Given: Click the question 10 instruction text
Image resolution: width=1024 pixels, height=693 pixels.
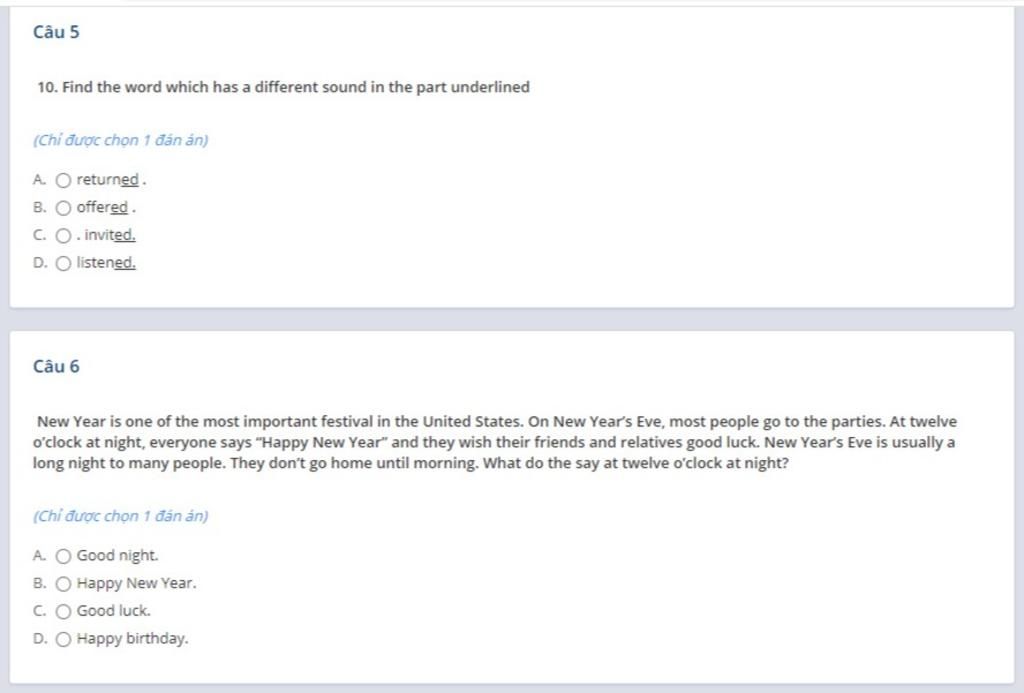Looking at the screenshot, I should coord(283,87).
